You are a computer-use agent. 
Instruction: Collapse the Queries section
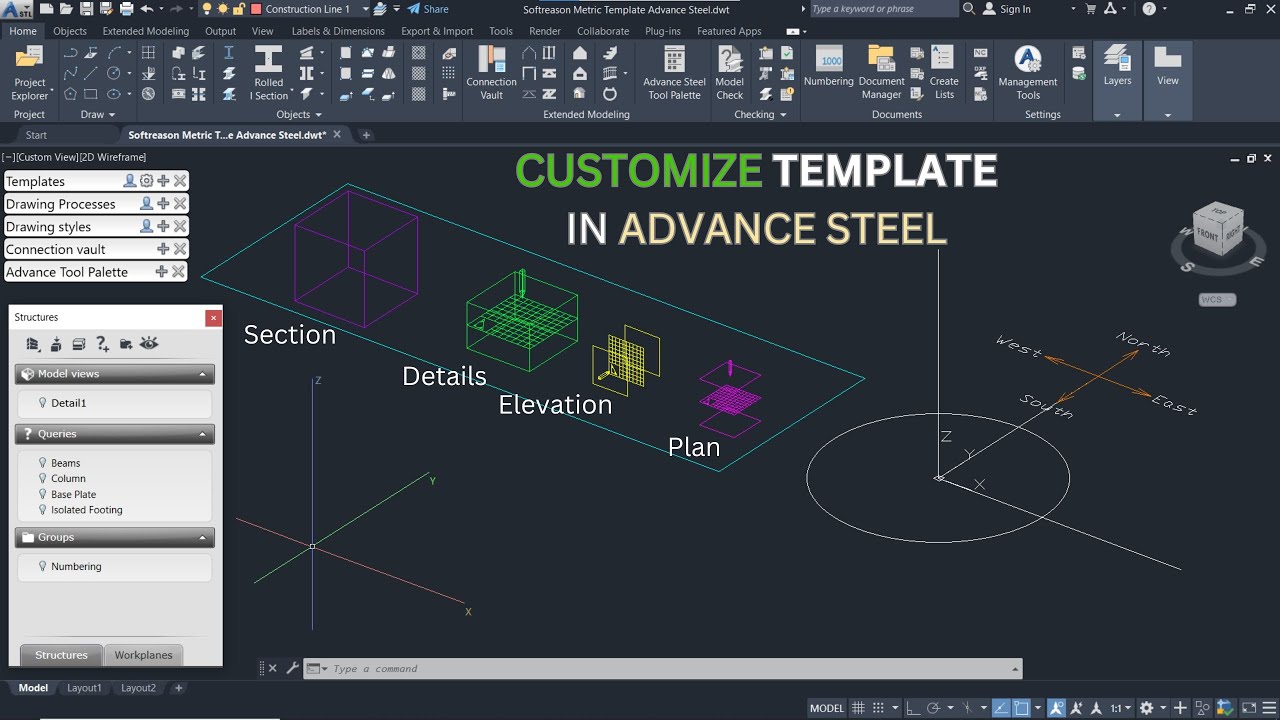[203, 434]
